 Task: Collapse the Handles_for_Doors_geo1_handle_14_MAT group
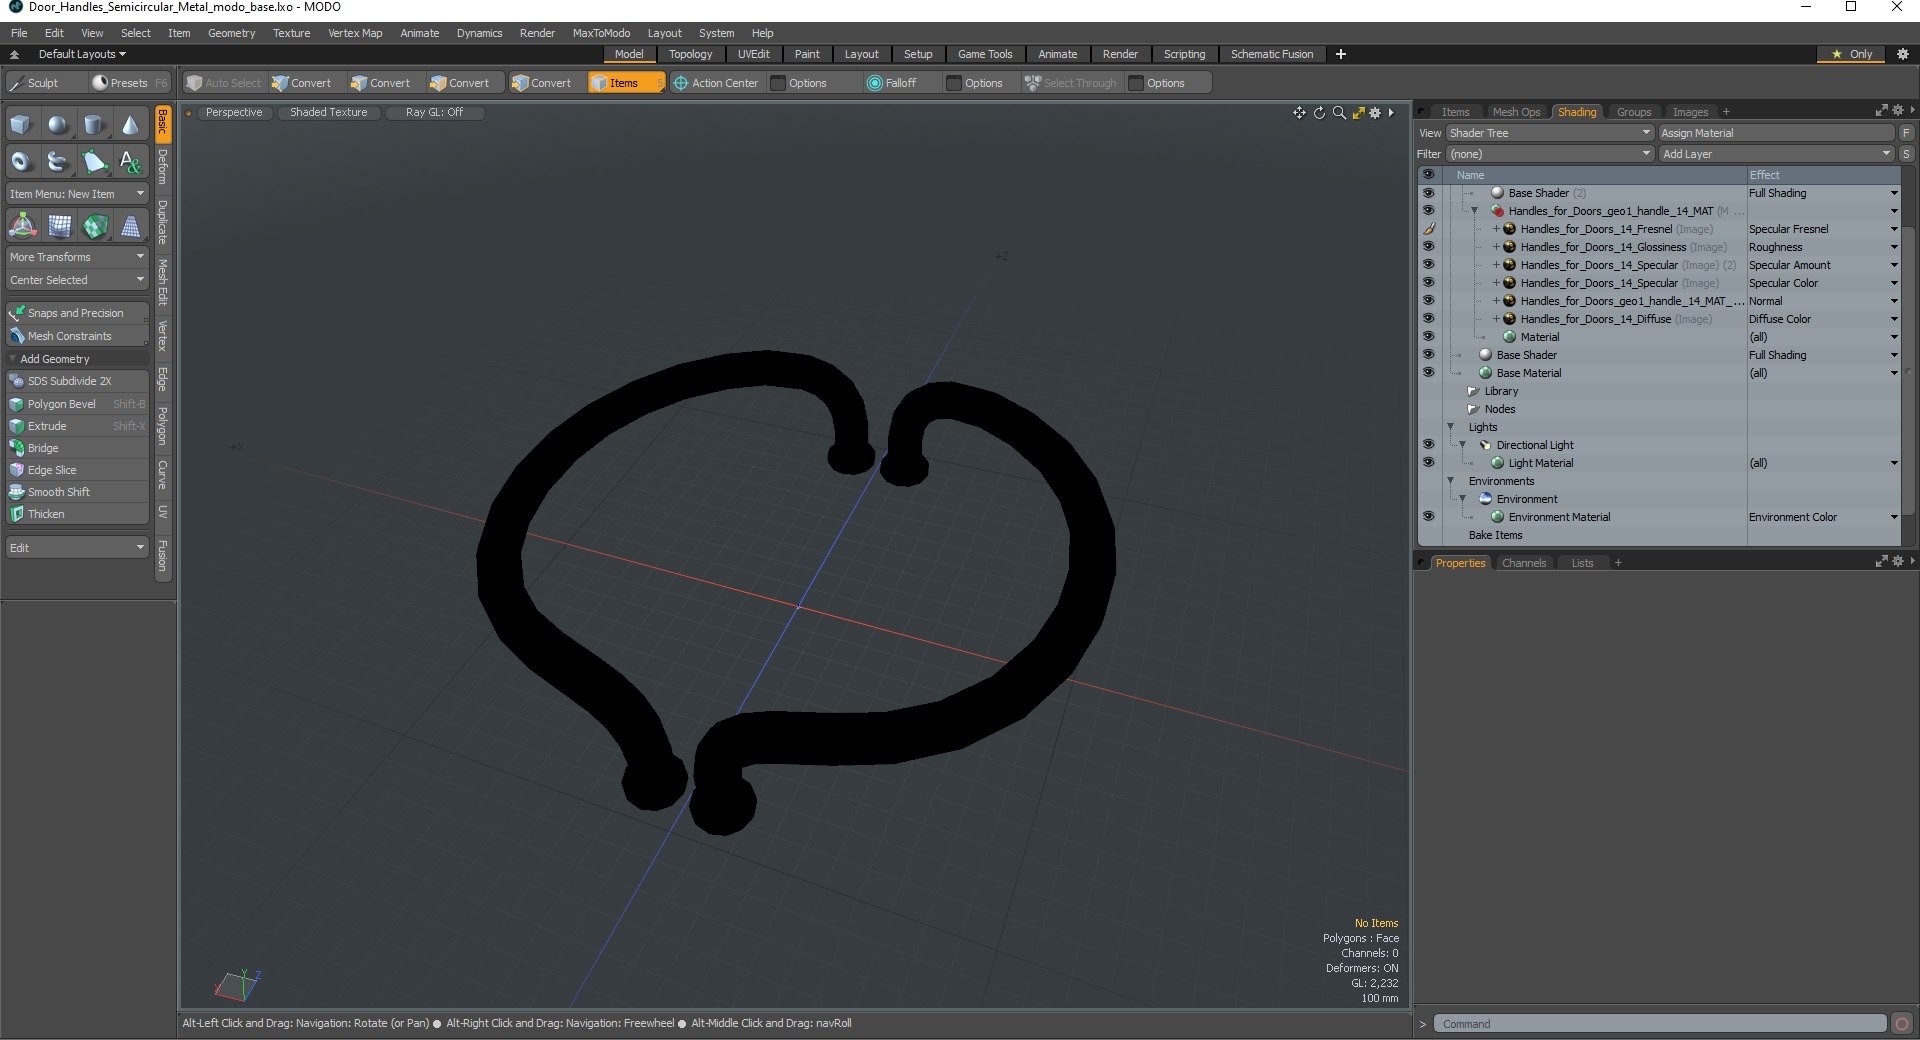pyautogui.click(x=1474, y=211)
